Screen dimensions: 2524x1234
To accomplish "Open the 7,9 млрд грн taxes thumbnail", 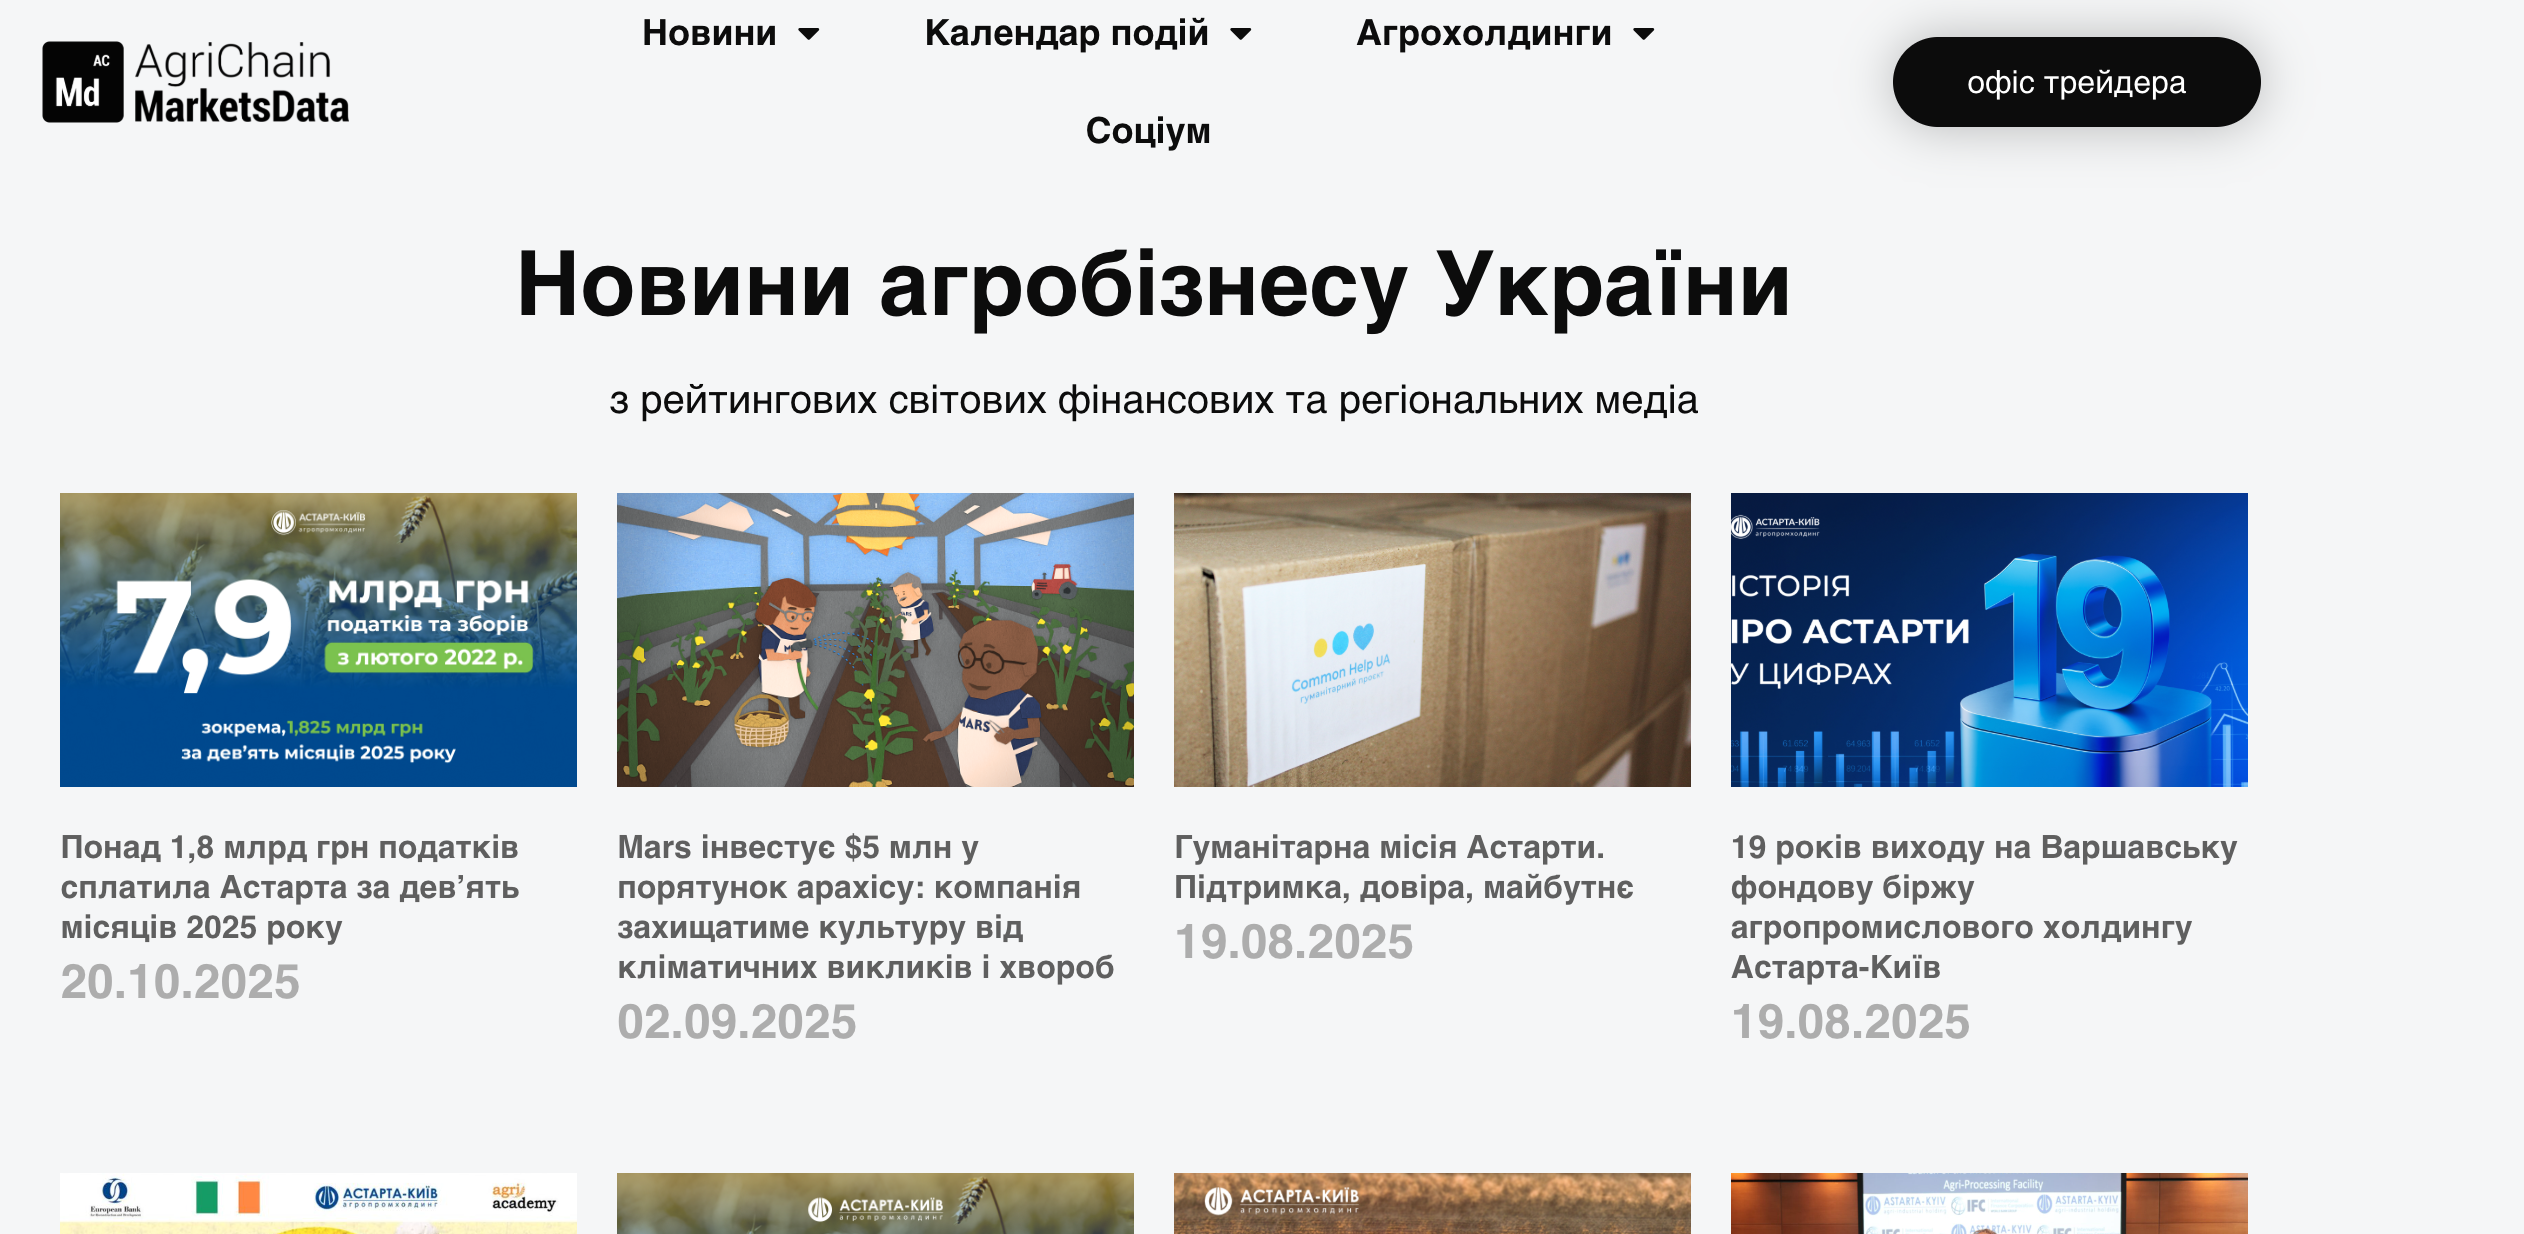I will pyautogui.click(x=318, y=640).
